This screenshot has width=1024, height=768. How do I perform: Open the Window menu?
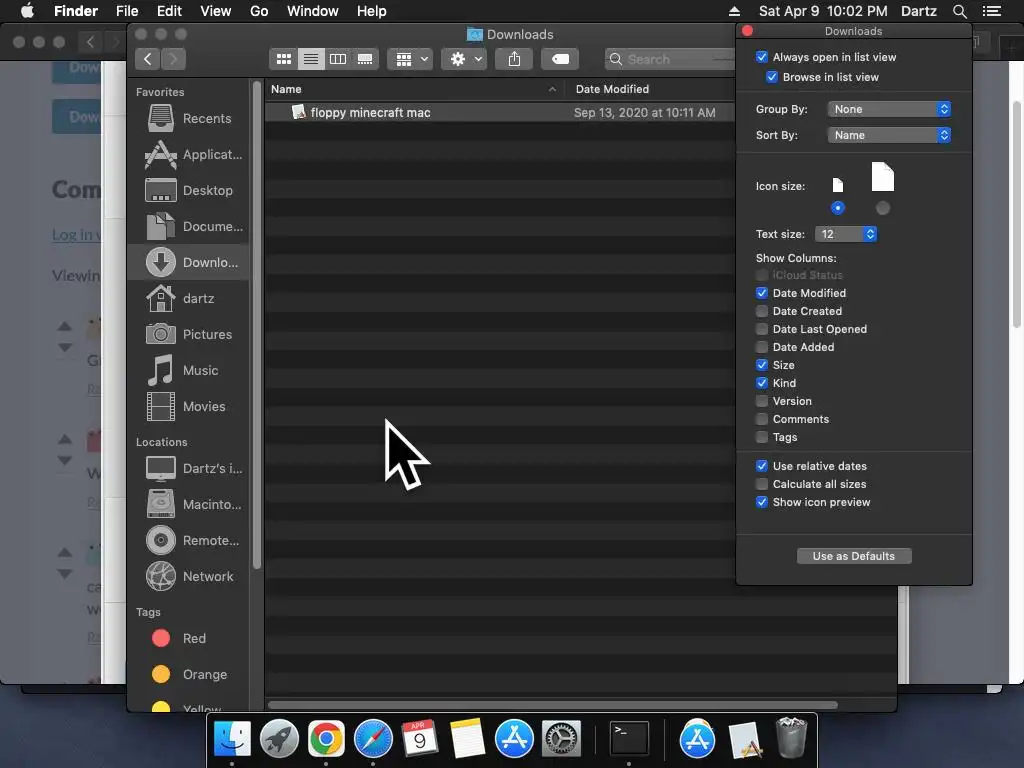coord(313,11)
